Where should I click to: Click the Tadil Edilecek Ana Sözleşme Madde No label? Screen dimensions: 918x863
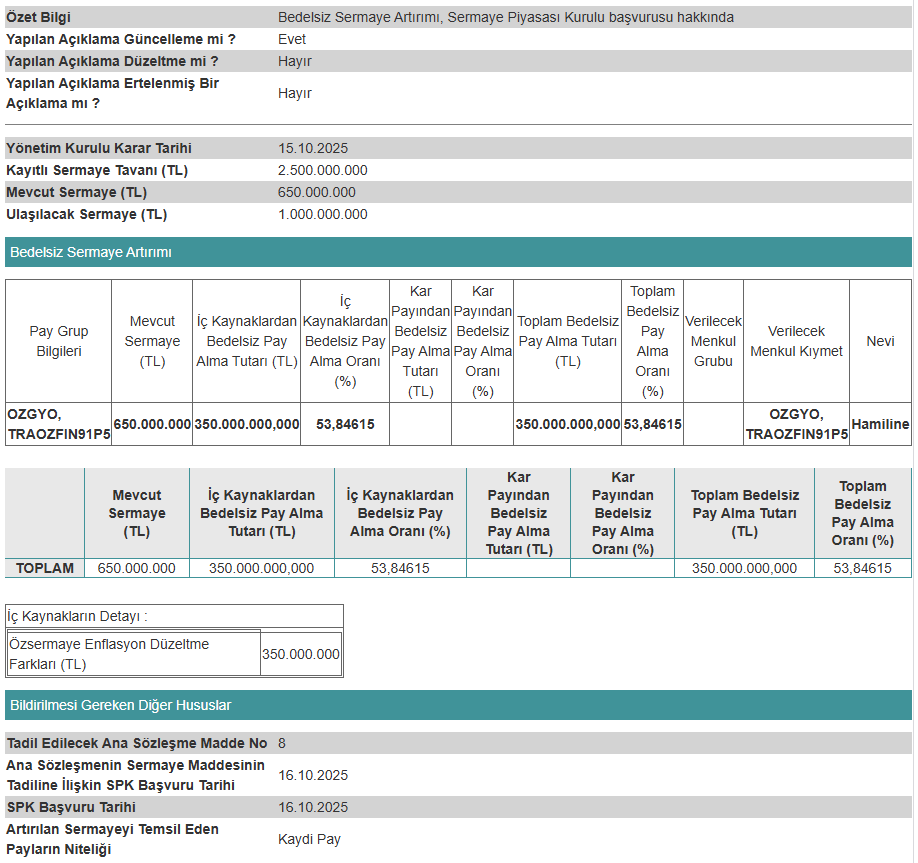136,743
